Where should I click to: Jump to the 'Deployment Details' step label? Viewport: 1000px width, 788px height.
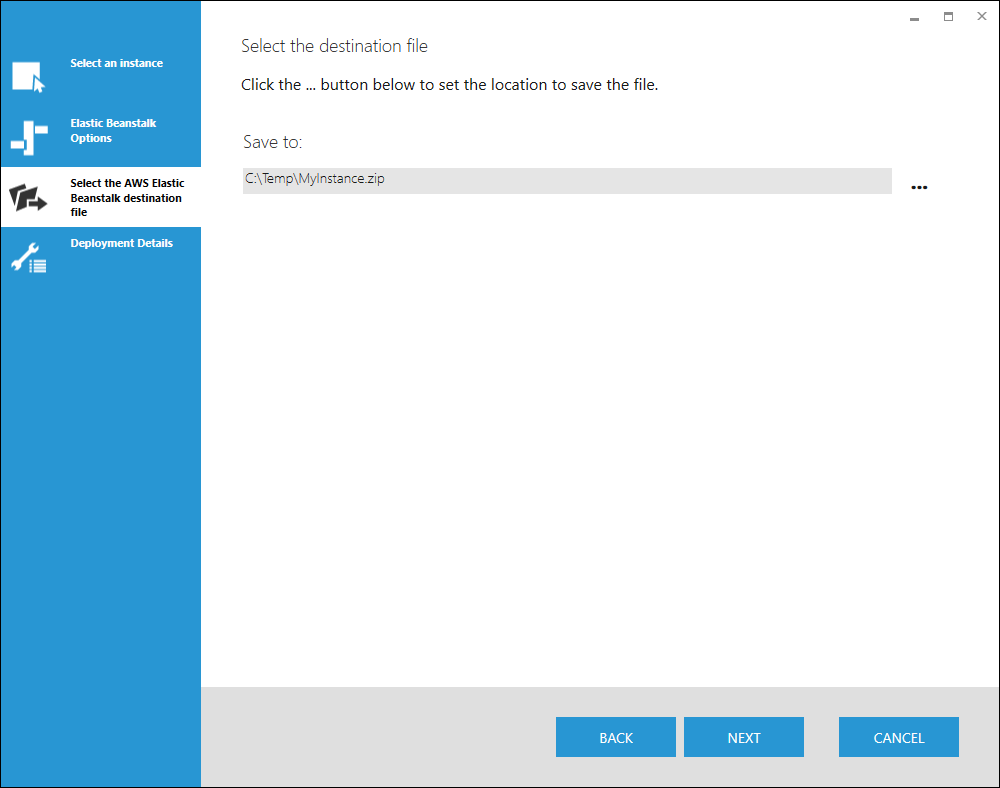(121, 243)
